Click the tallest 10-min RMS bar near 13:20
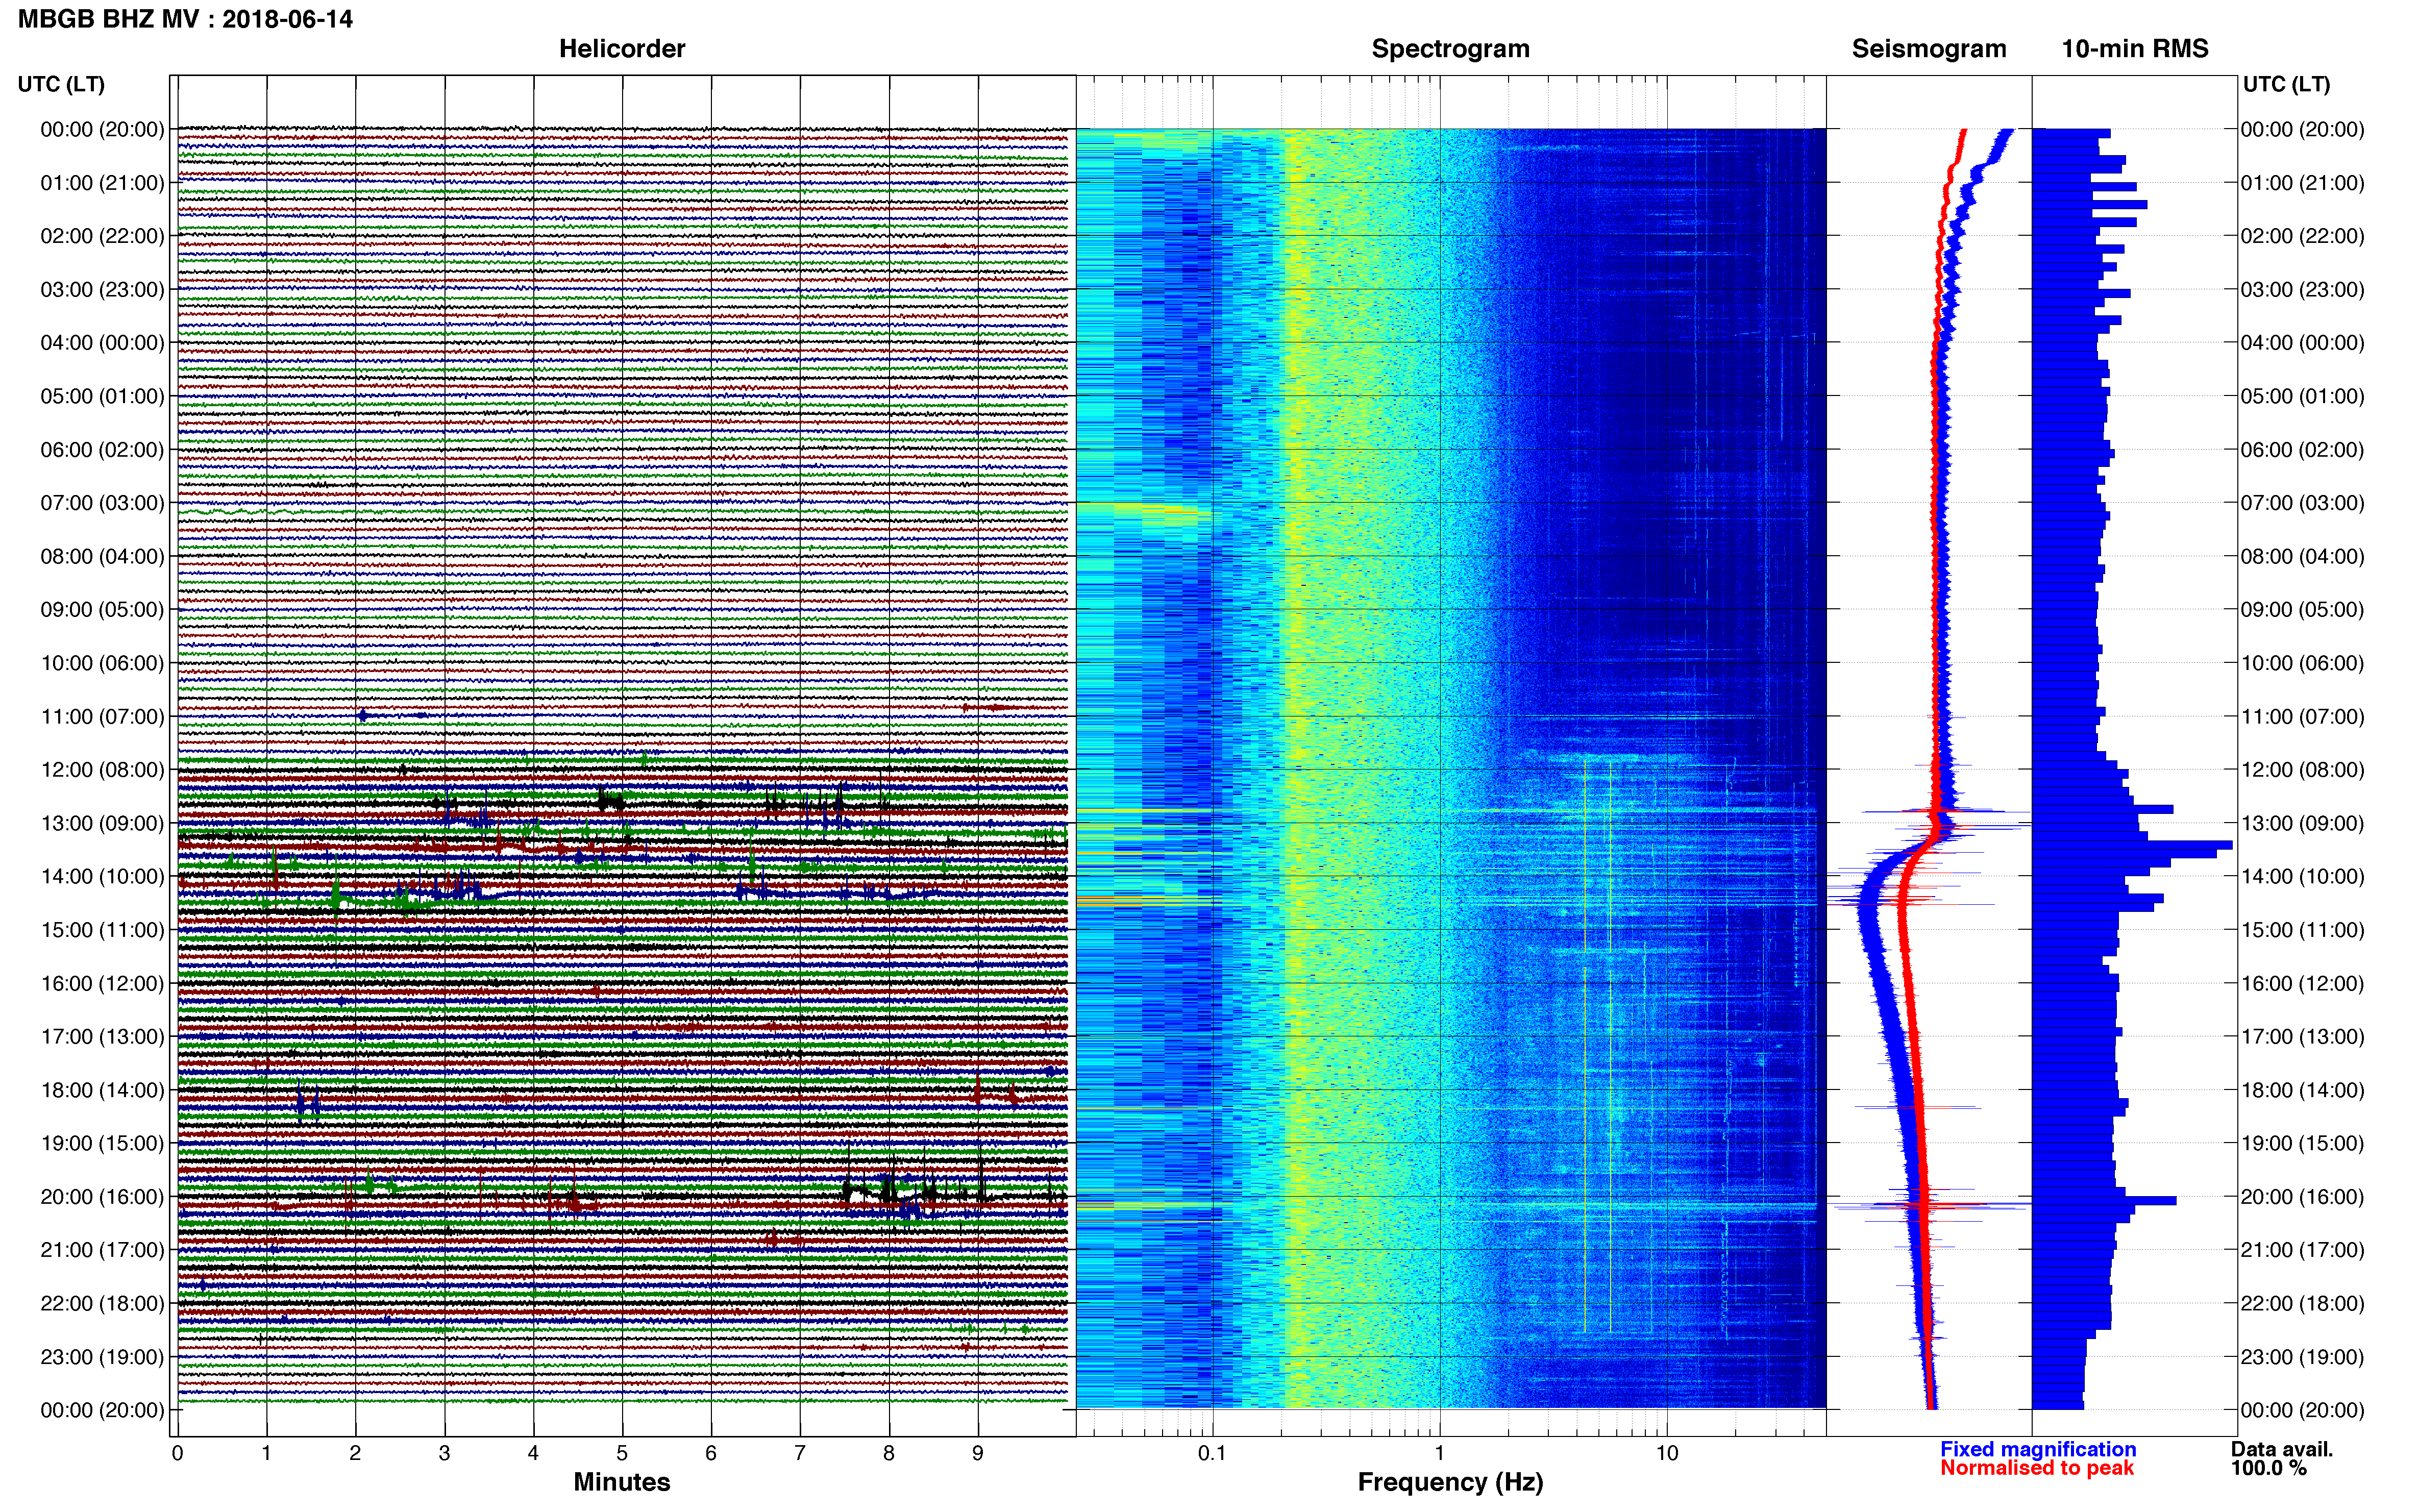 point(2132,846)
